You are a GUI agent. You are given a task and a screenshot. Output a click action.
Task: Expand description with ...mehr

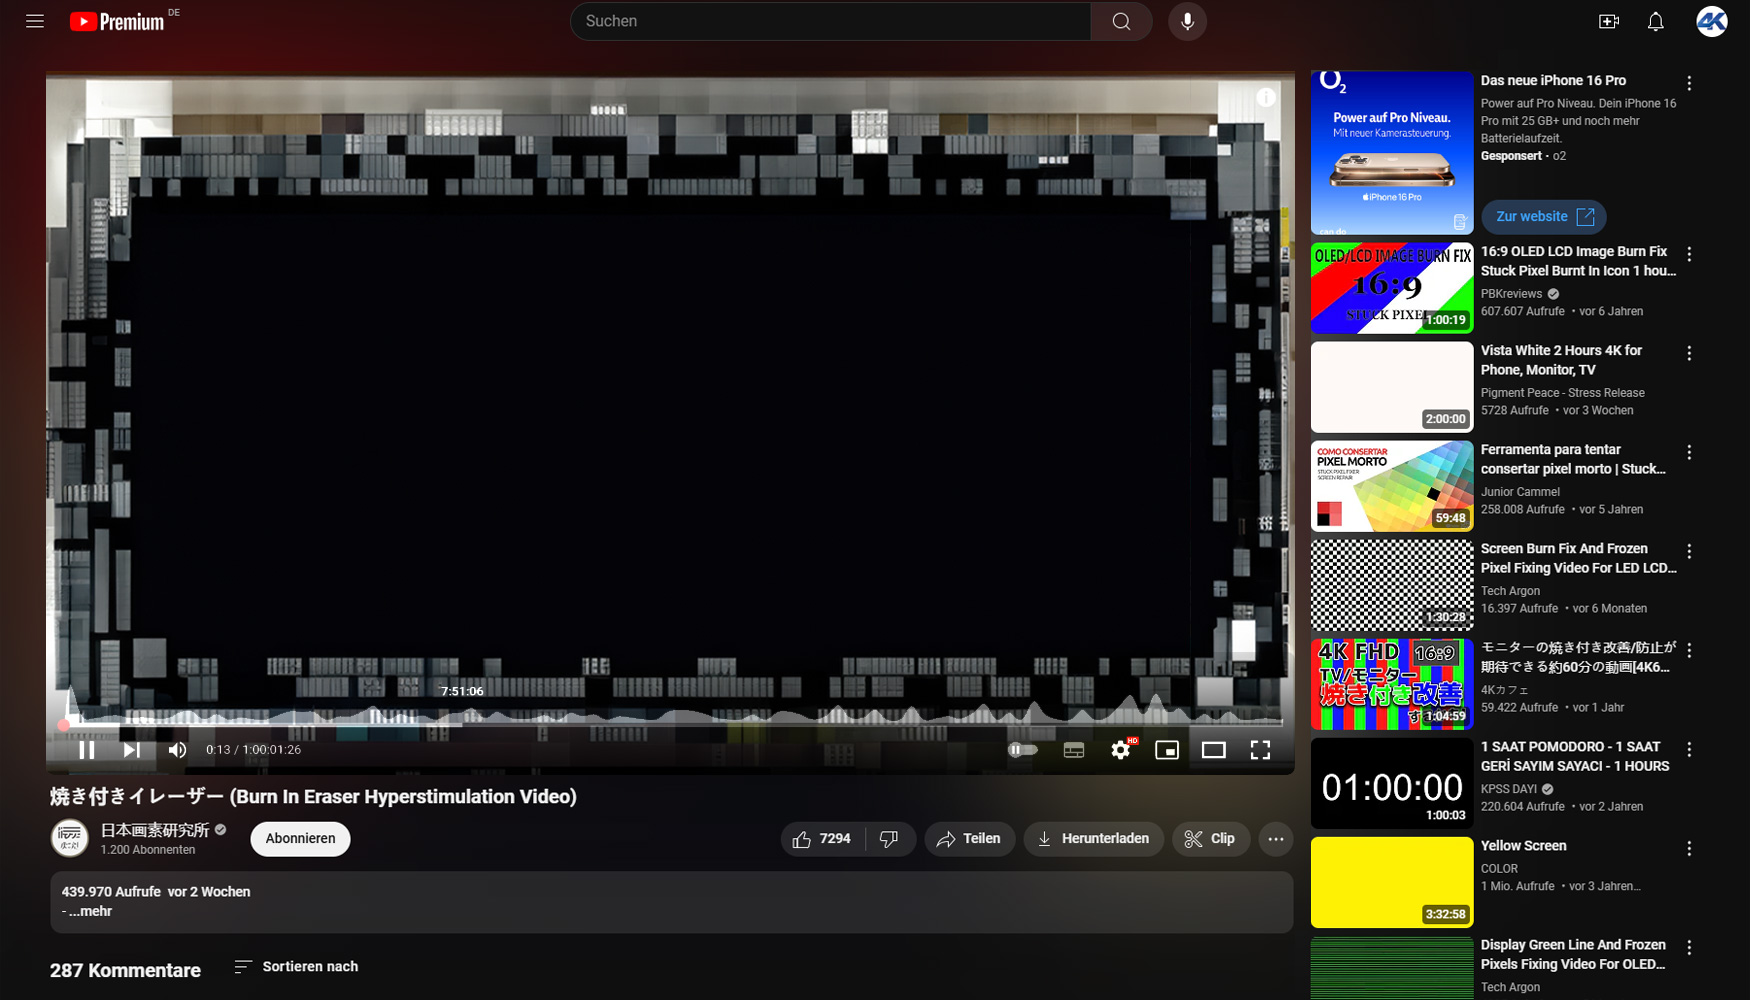[x=90, y=912]
